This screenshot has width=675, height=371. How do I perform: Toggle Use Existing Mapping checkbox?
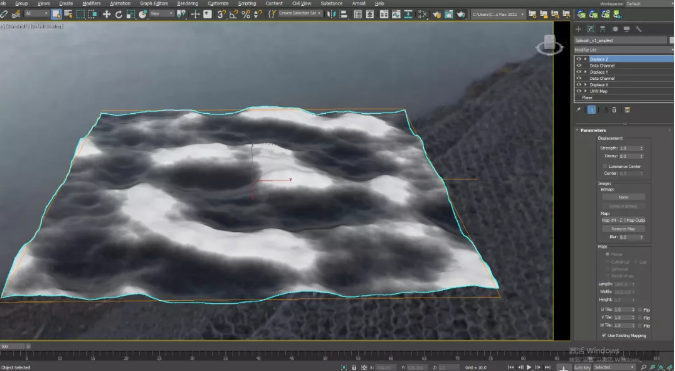click(x=604, y=335)
